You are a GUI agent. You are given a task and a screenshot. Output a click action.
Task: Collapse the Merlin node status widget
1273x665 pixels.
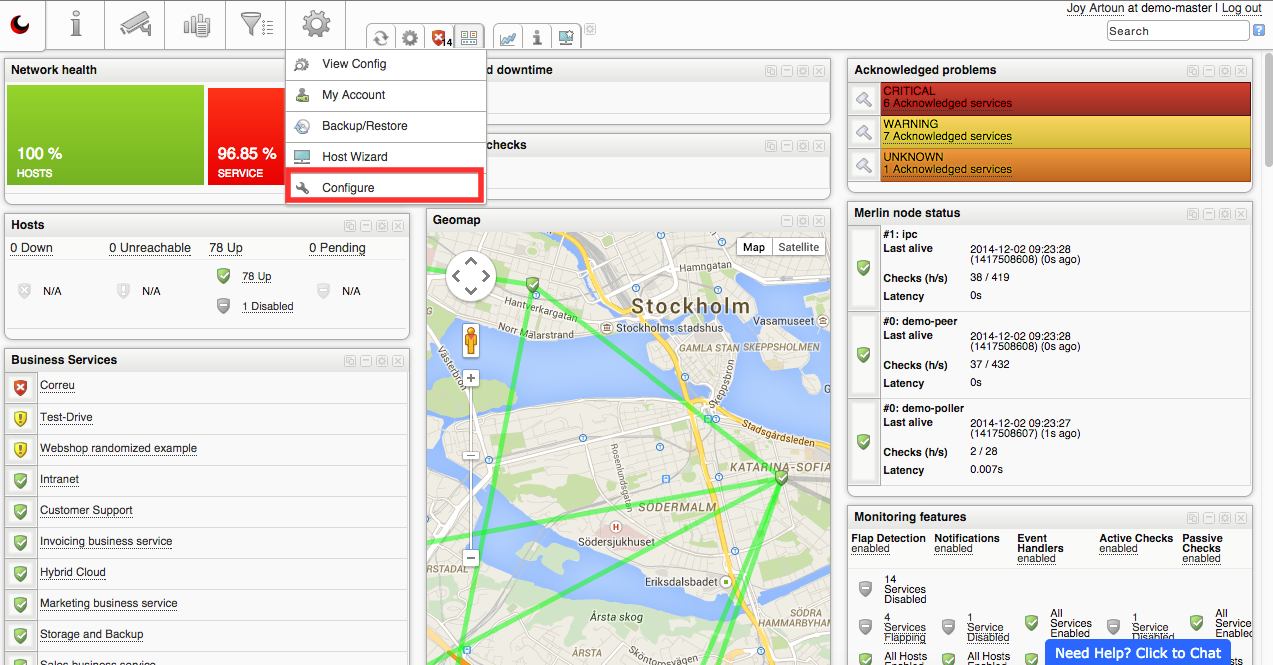tap(1208, 214)
